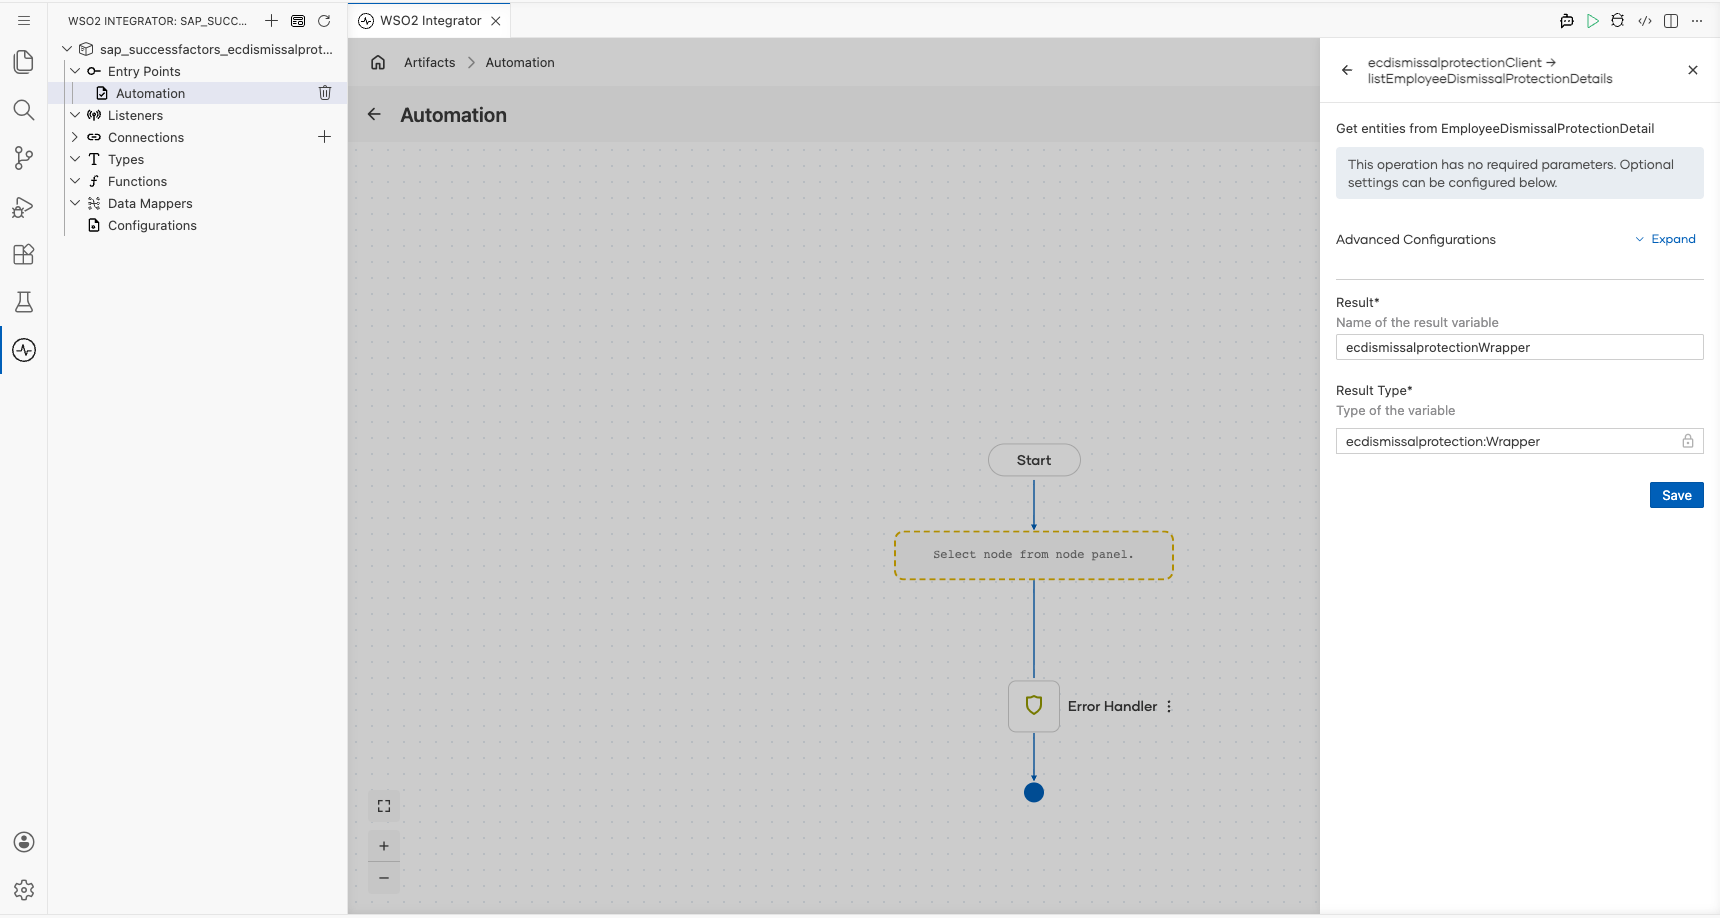This screenshot has height=918, width=1720.
Task: Zoom in with the plus canvas button
Action: click(x=384, y=846)
